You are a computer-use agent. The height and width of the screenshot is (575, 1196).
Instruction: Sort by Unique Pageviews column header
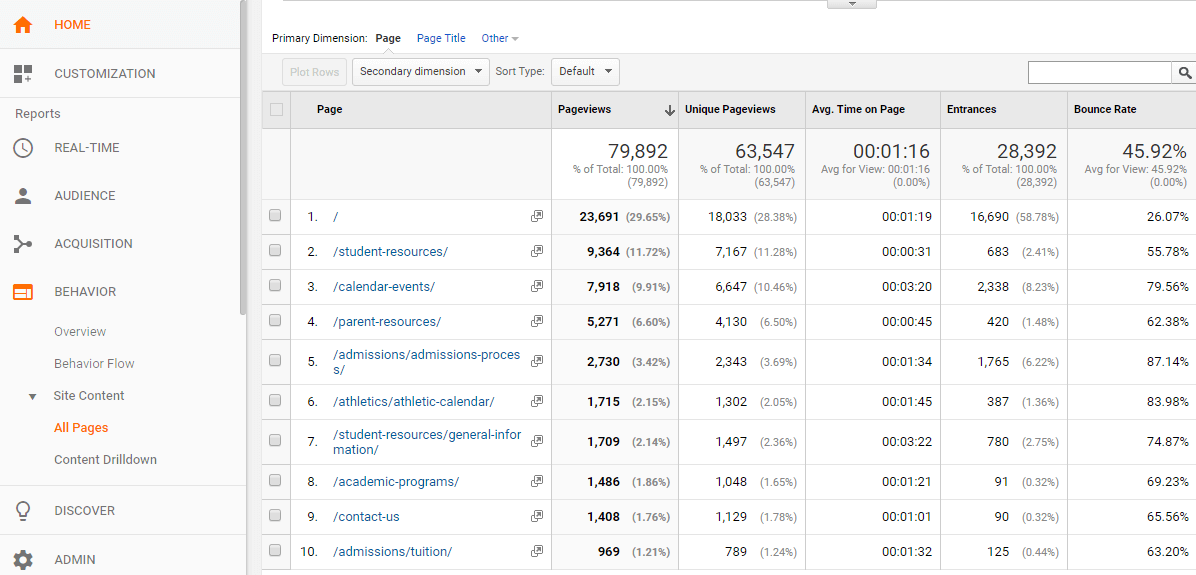pyautogui.click(x=730, y=109)
